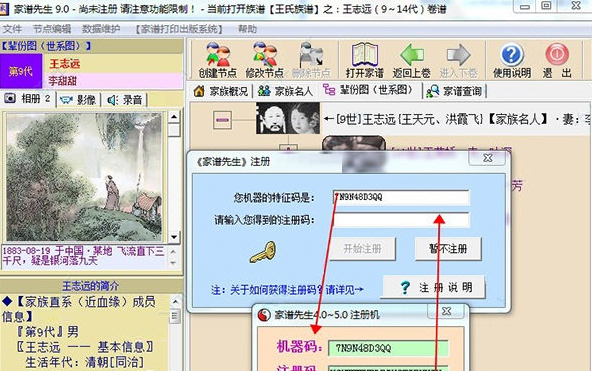This screenshot has width=592, height=371.
Task: Click the 关于如何获得注册码 note text
Action: tap(287, 289)
